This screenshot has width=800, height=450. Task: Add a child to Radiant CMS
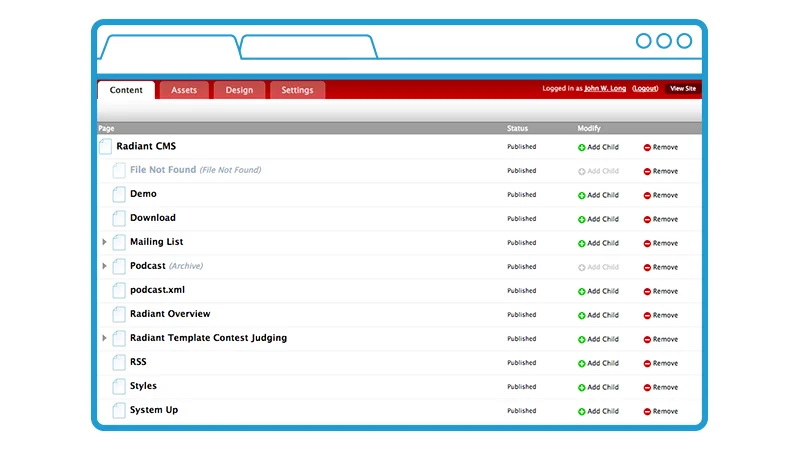[x=598, y=147]
